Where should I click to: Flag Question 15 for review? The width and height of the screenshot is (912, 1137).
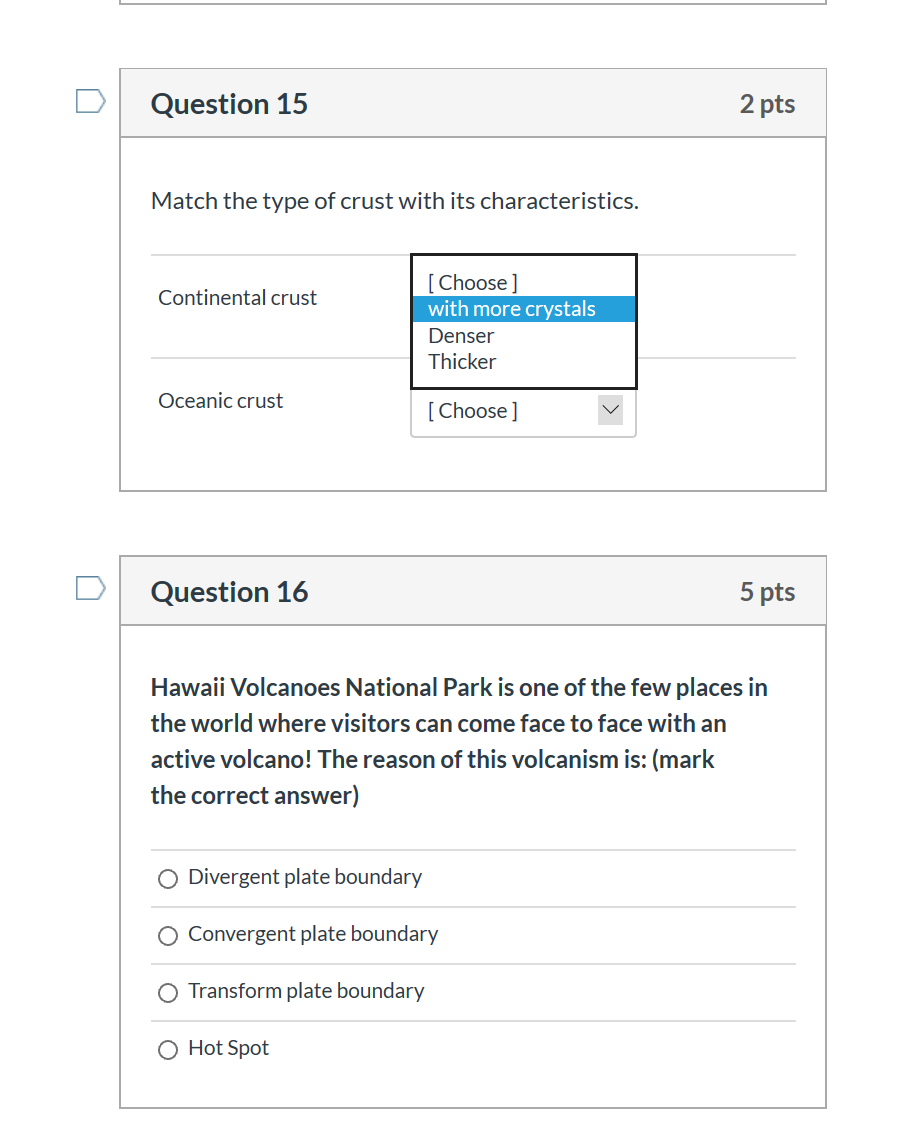(x=91, y=102)
